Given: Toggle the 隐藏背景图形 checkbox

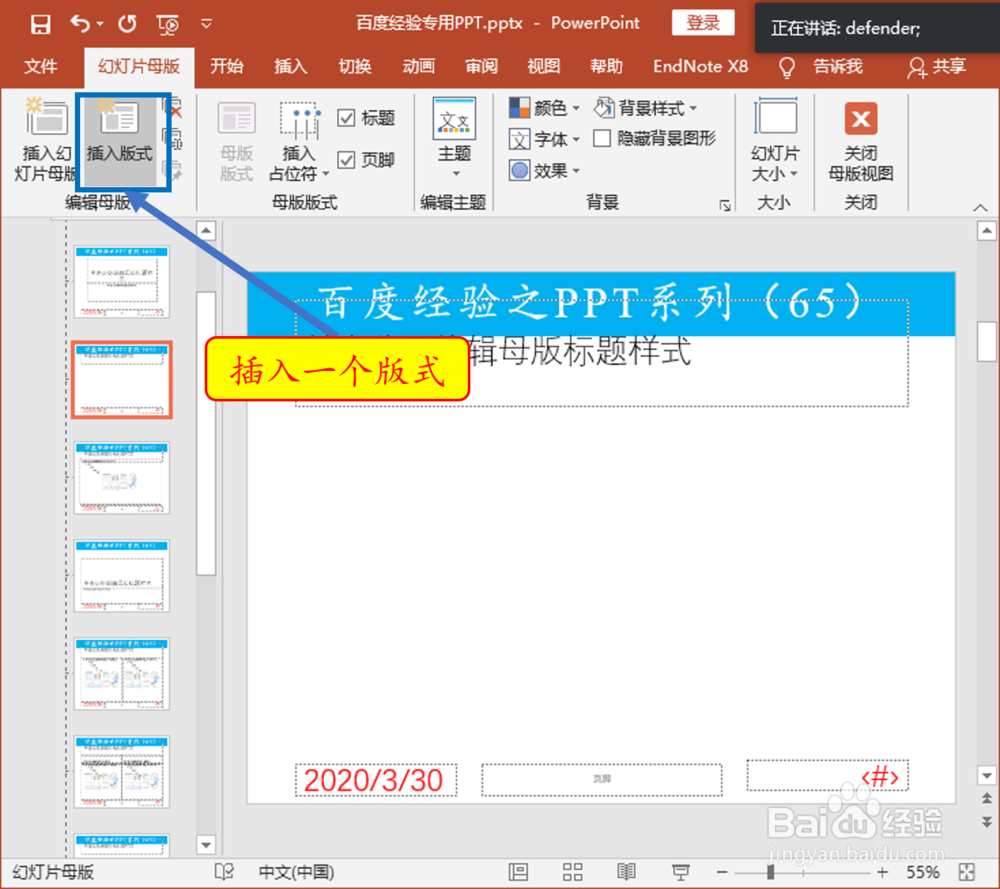Looking at the screenshot, I should click(x=602, y=138).
